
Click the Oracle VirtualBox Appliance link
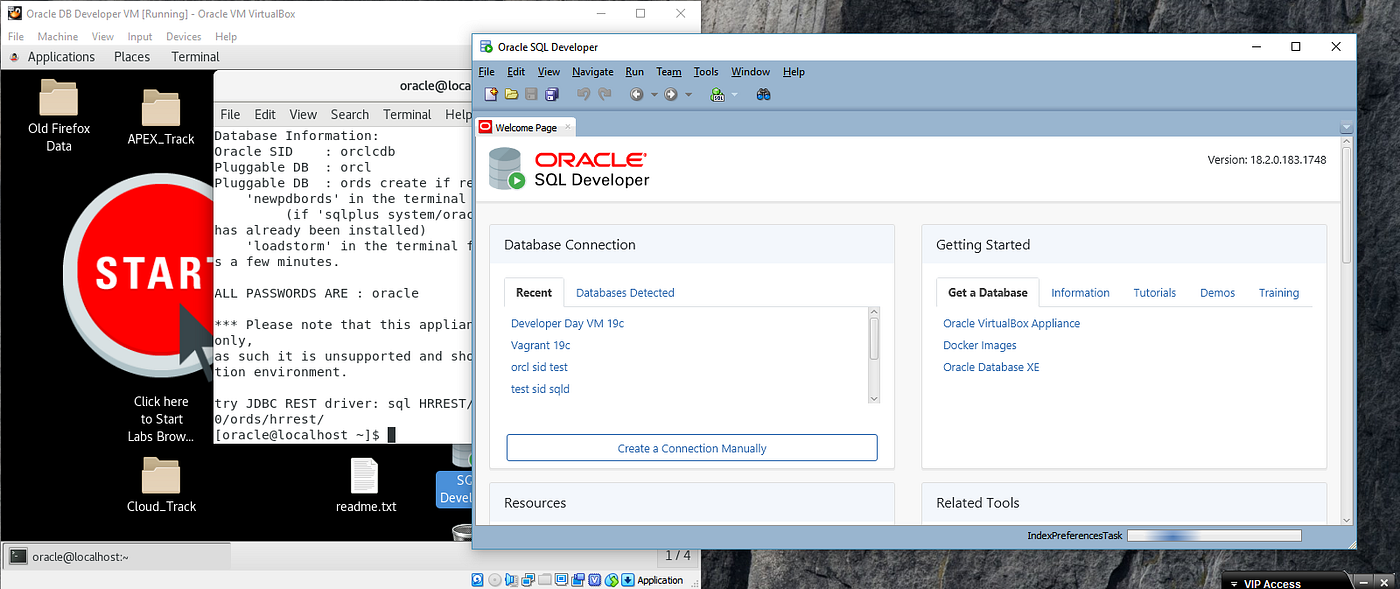pos(1011,323)
